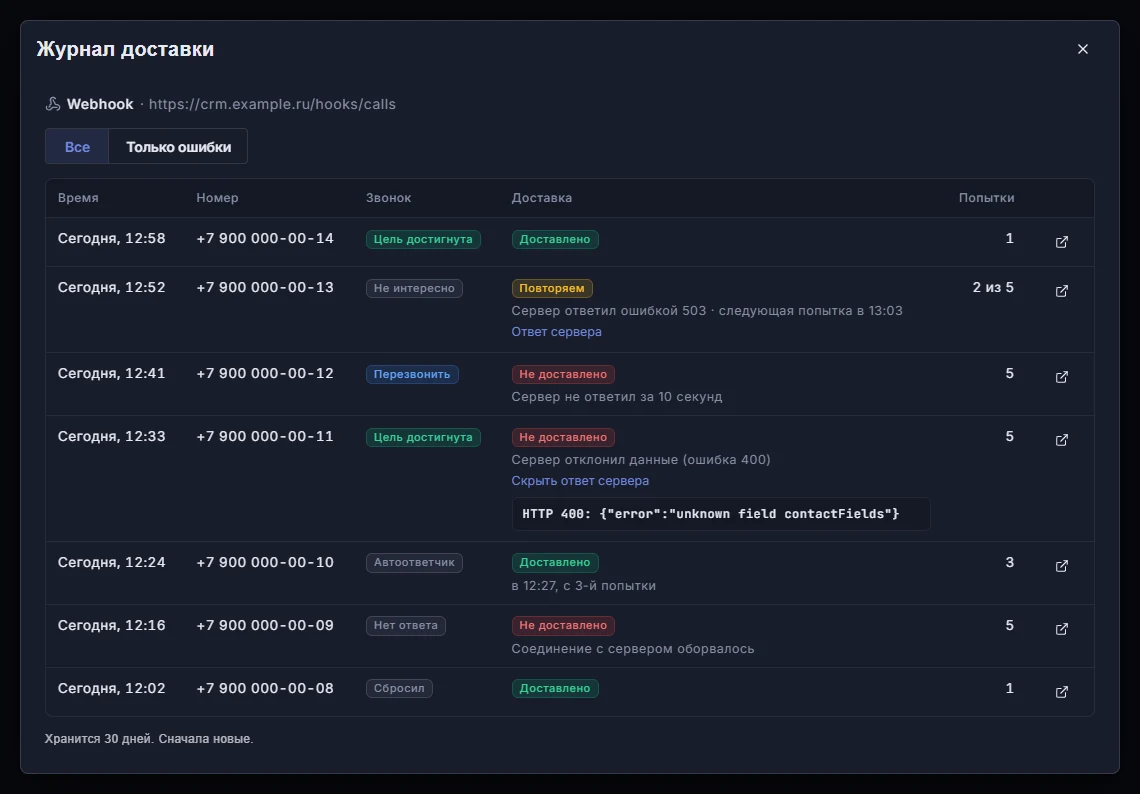This screenshot has height=794, width=1140.
Task: Click phone number +7 900 000-00-10
Action: (265, 562)
